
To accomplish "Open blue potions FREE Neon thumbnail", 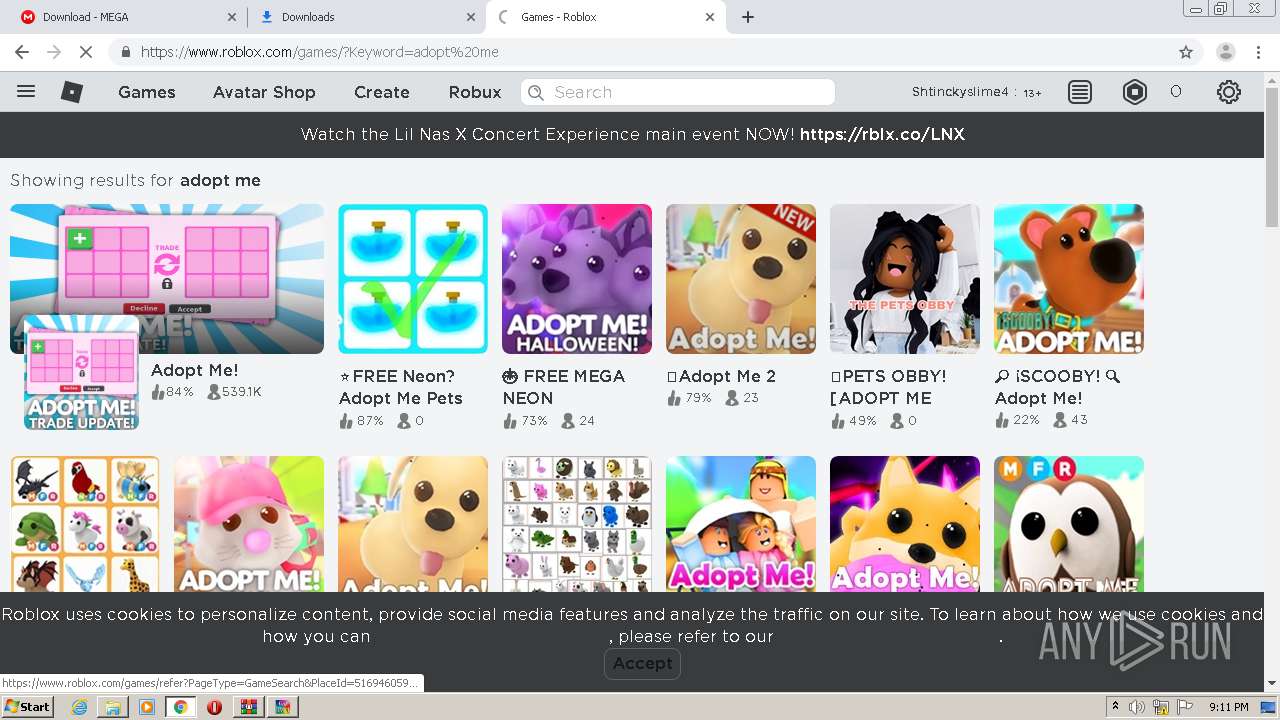I will [413, 279].
